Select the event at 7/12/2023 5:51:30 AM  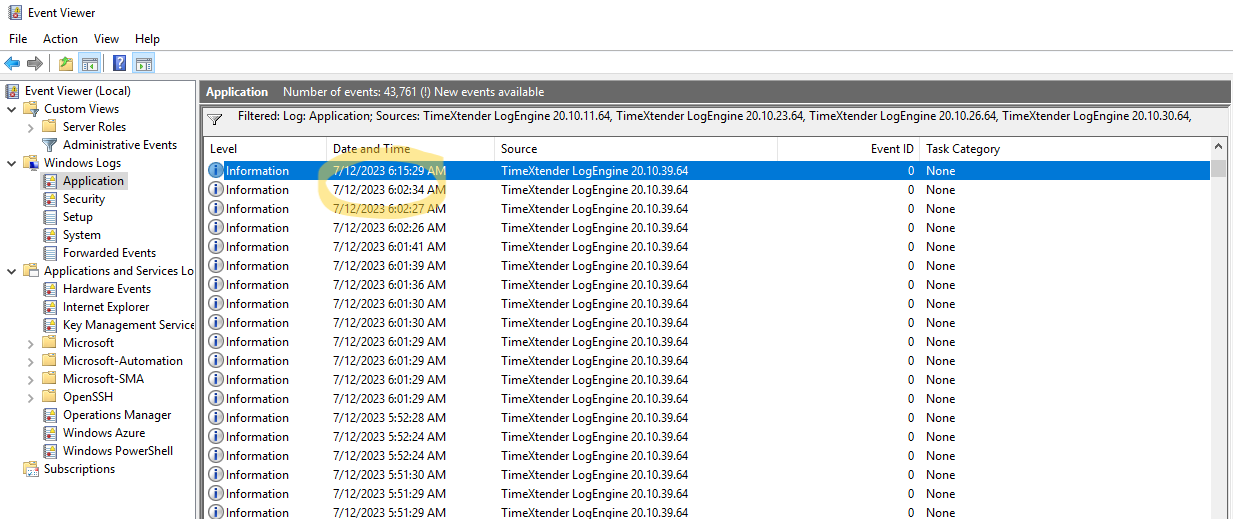coord(707,475)
